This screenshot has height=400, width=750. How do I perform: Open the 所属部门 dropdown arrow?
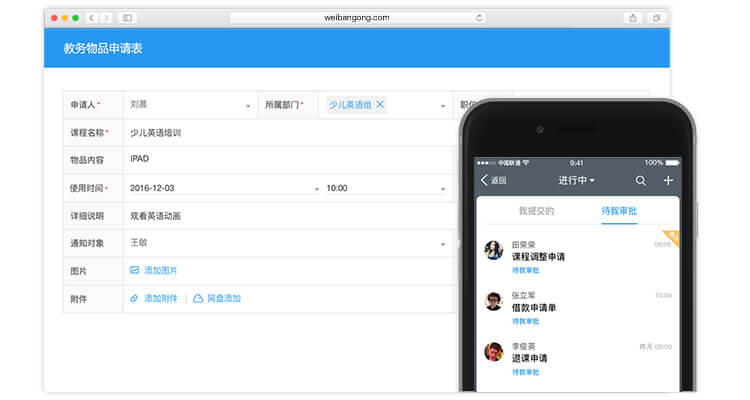point(443,105)
